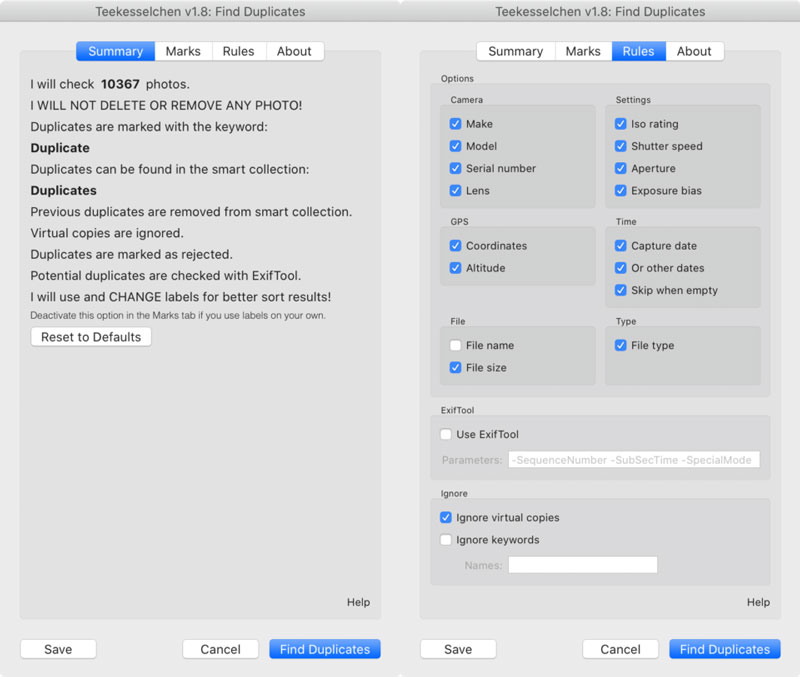Enable the File name checkbox

(456, 346)
